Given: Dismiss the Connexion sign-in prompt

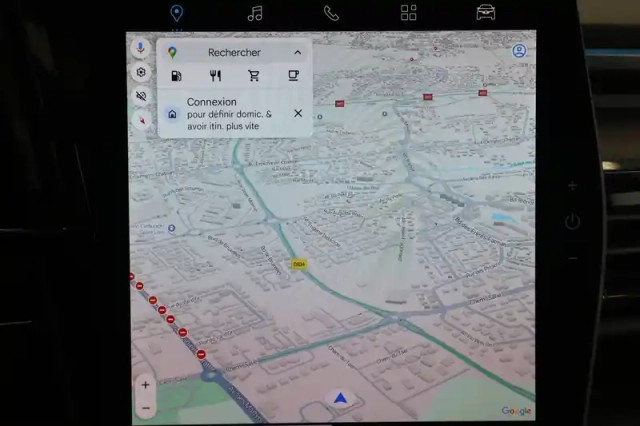Looking at the screenshot, I should 298,113.
